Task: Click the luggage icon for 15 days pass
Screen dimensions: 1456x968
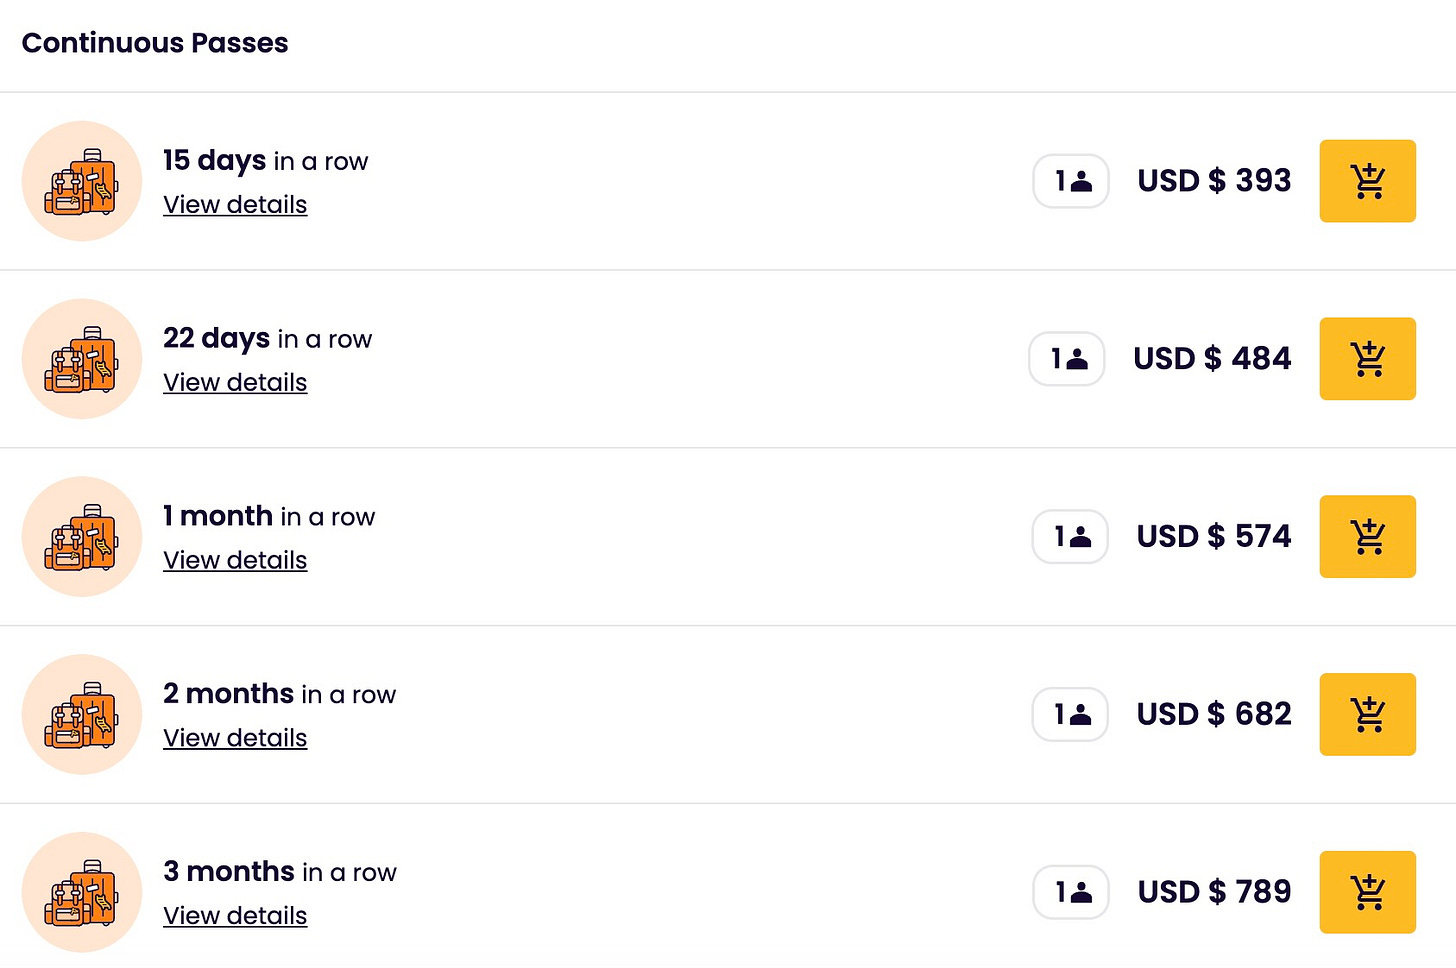Action: [82, 181]
